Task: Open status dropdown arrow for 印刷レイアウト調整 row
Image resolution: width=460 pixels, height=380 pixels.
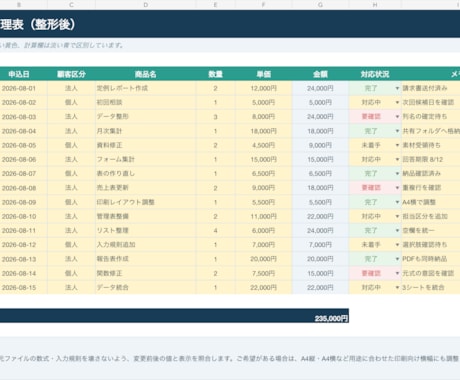Action: (x=397, y=202)
